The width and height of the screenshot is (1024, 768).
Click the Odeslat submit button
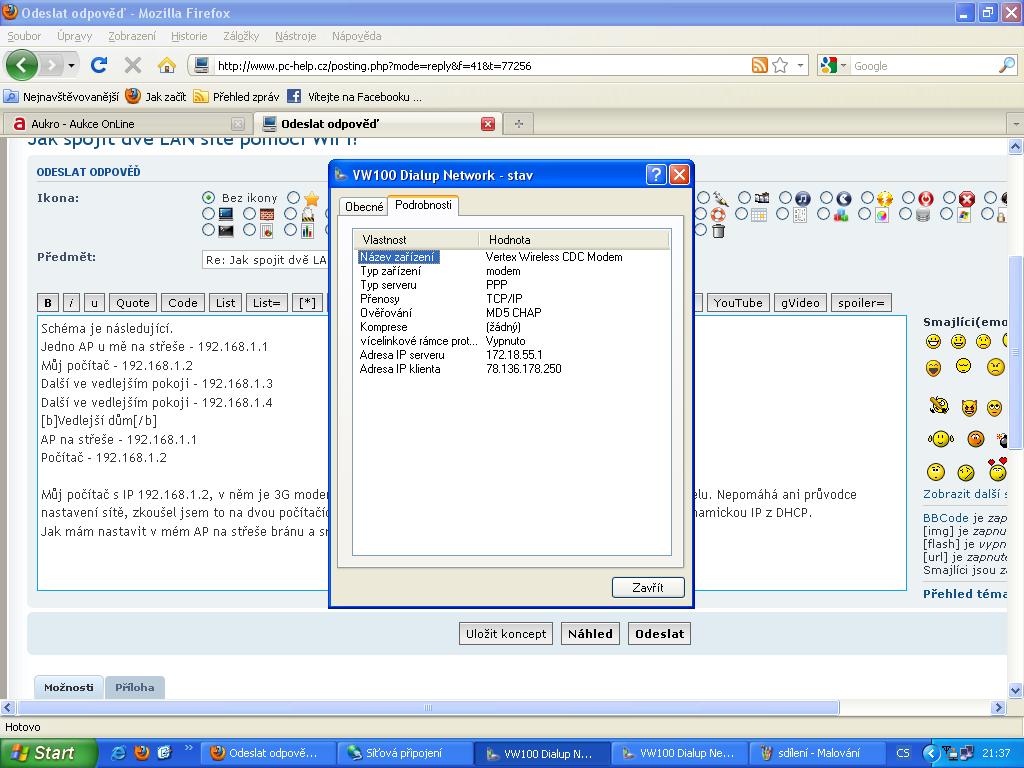[x=659, y=633]
